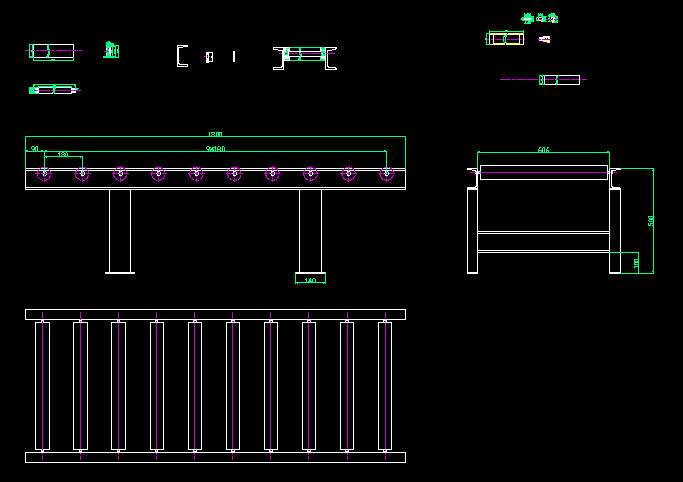Click the 140 foot-width dimension text
The height and width of the screenshot is (482, 683).
tap(310, 281)
